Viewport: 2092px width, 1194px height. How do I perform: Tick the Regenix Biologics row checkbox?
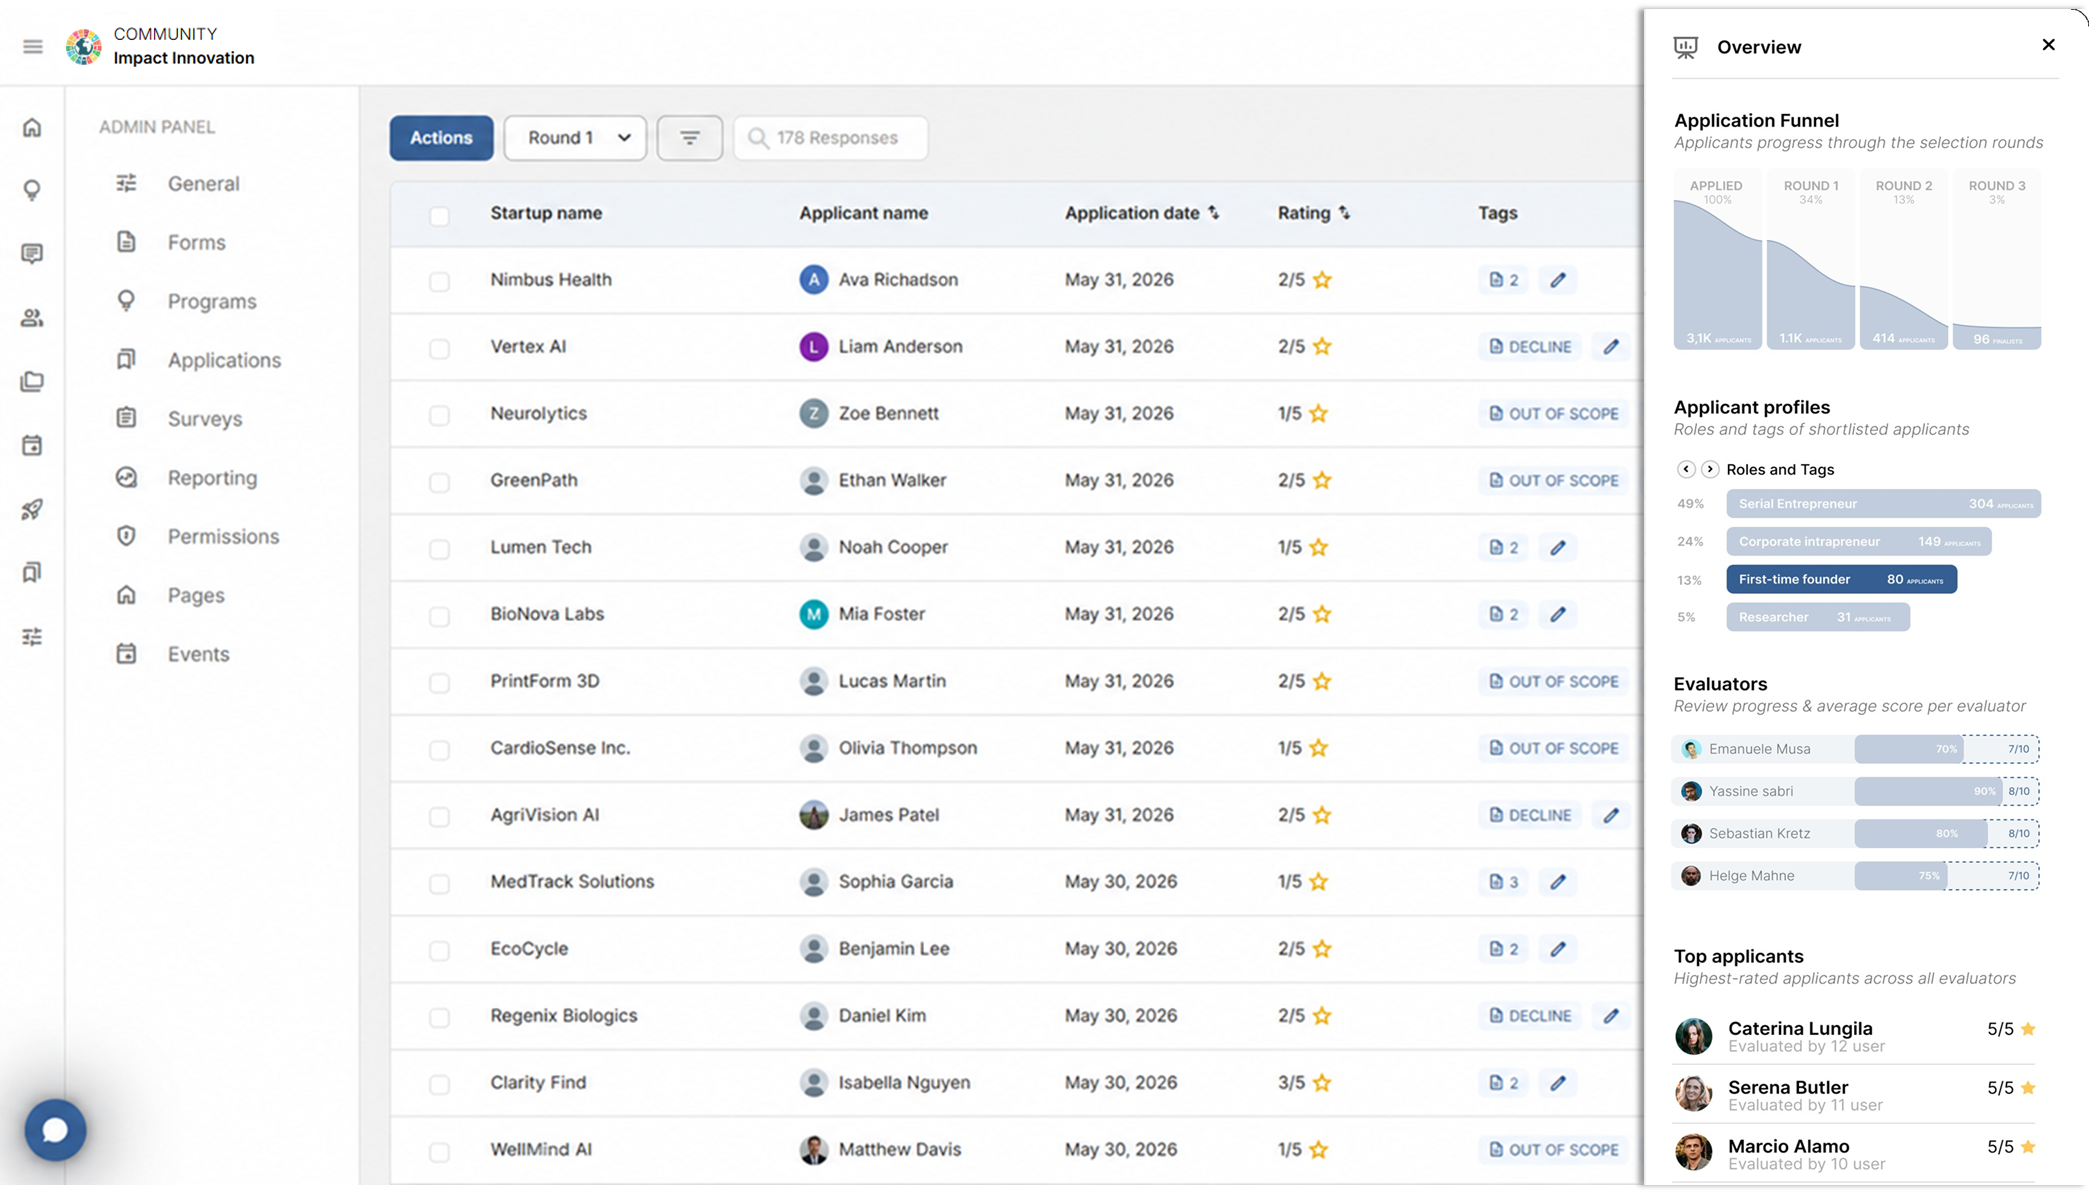click(x=439, y=1018)
